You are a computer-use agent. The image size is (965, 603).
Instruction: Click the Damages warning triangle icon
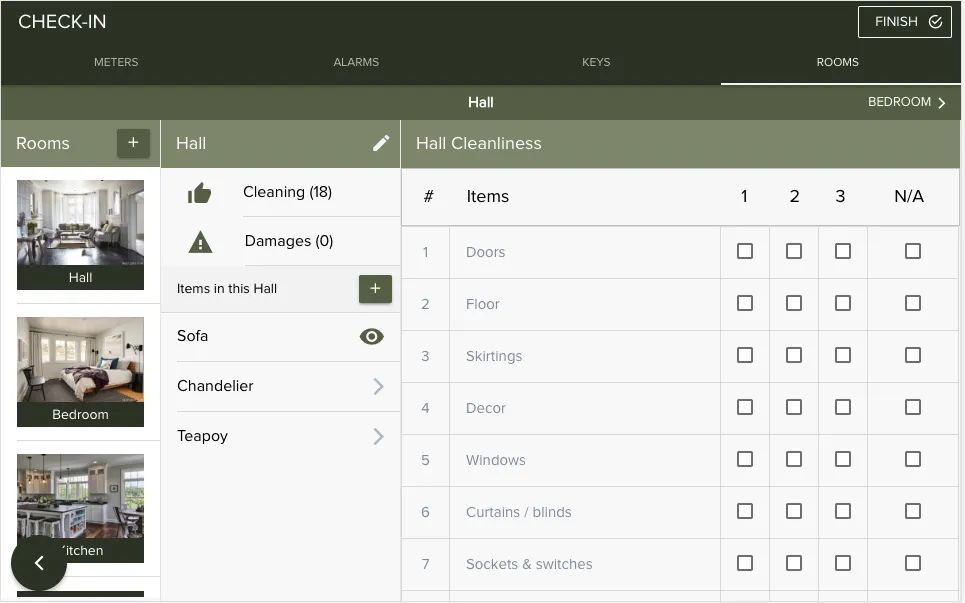200,242
